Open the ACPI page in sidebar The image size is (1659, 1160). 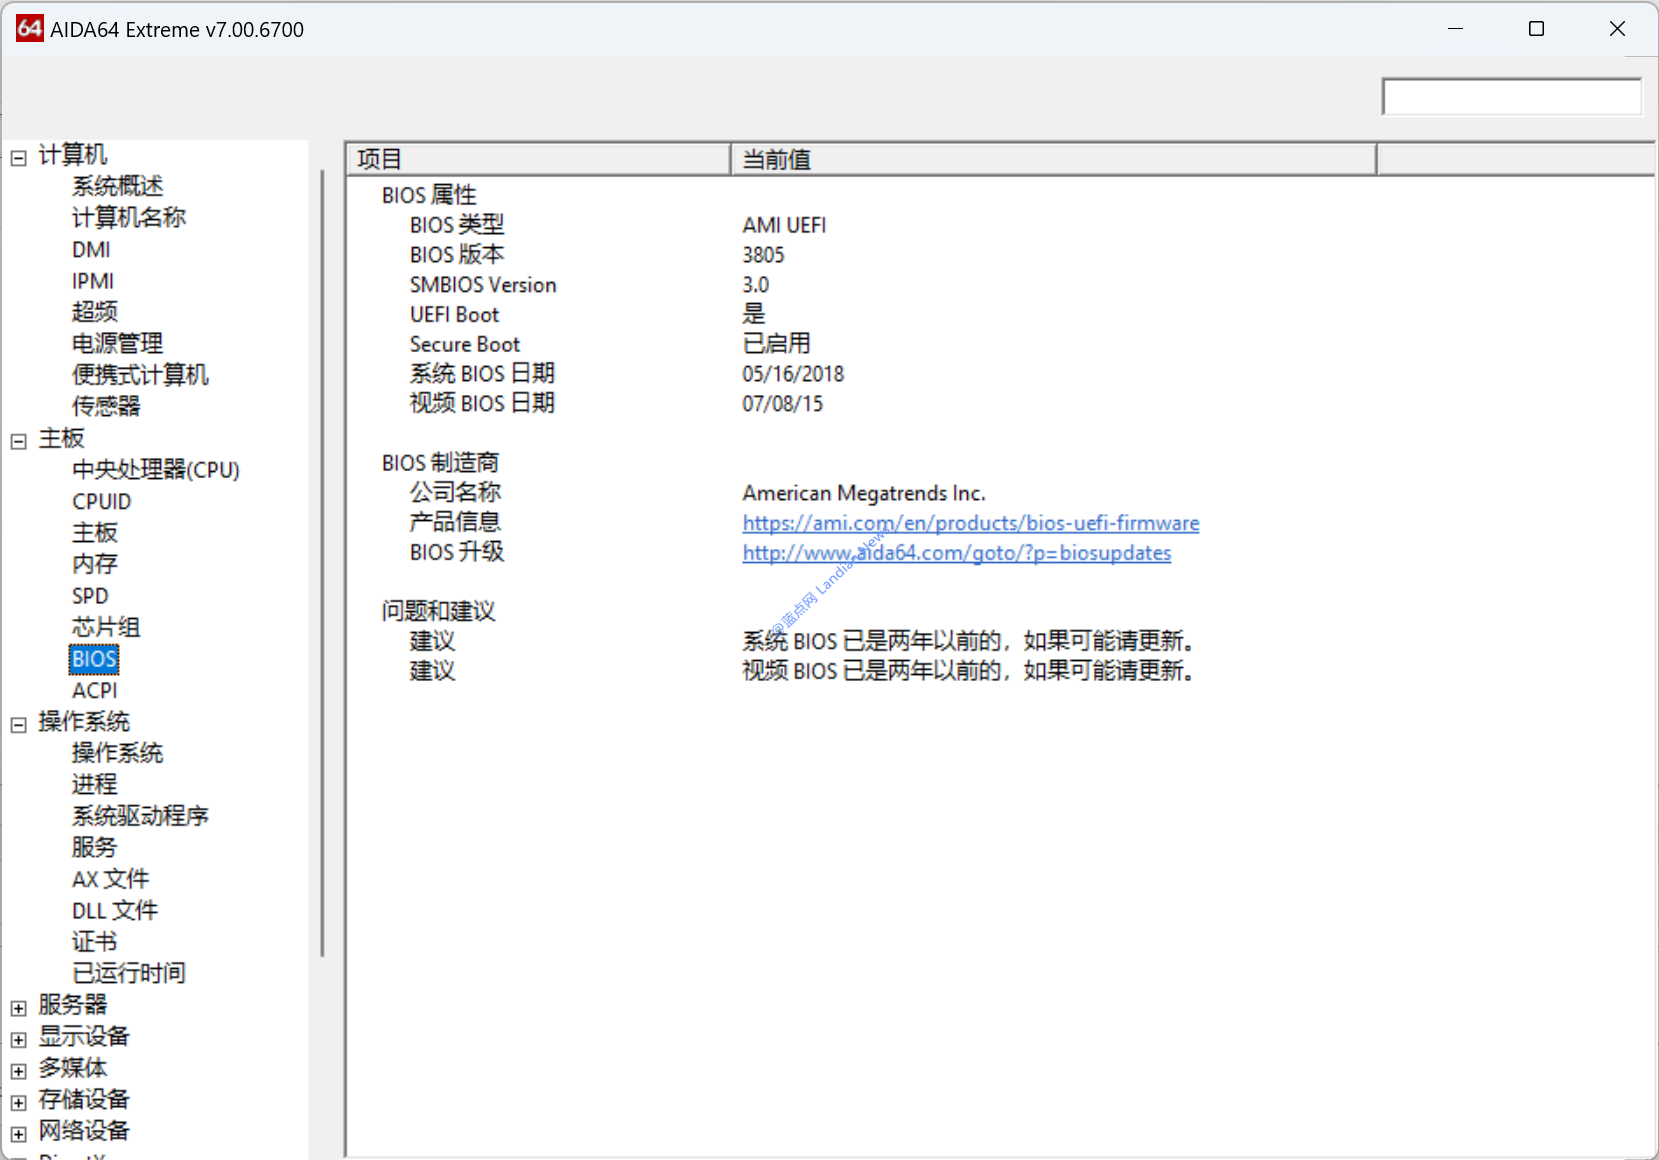pyautogui.click(x=94, y=690)
